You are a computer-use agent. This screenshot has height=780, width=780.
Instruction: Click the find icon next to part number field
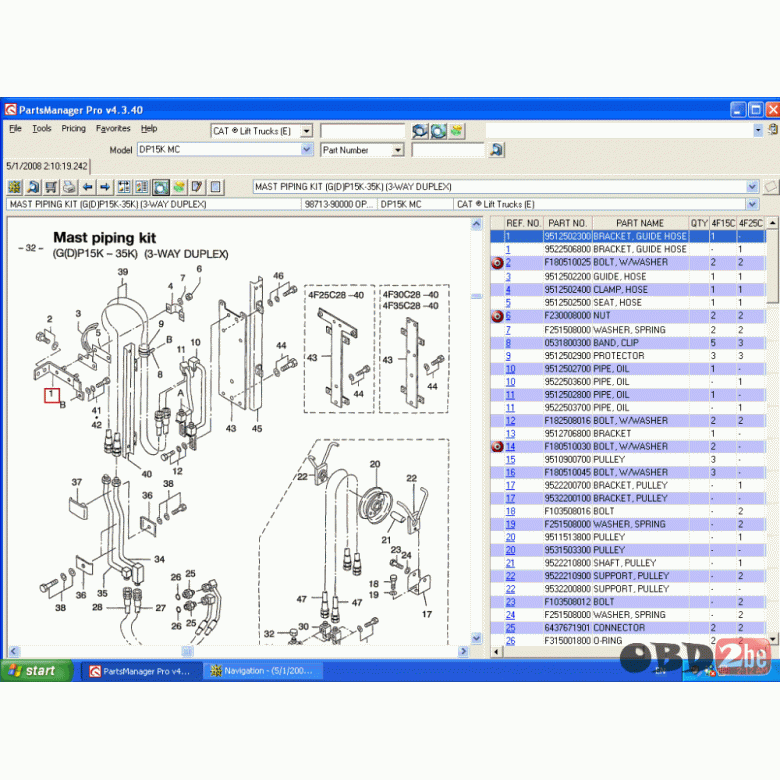pyautogui.click(x=496, y=149)
